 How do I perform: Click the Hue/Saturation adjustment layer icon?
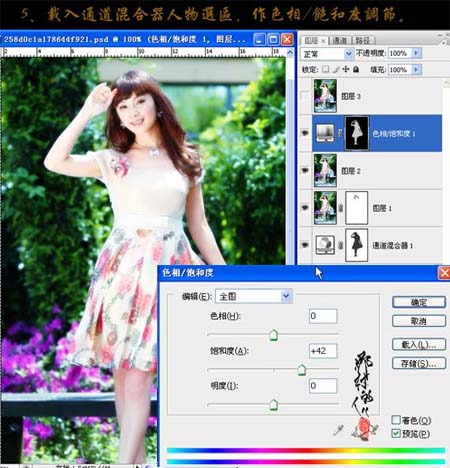(325, 133)
